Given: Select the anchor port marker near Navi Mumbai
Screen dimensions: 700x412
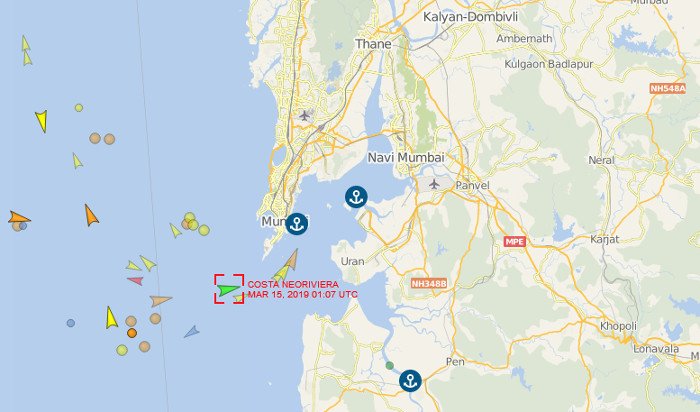Looking at the screenshot, I should pyautogui.click(x=356, y=197).
